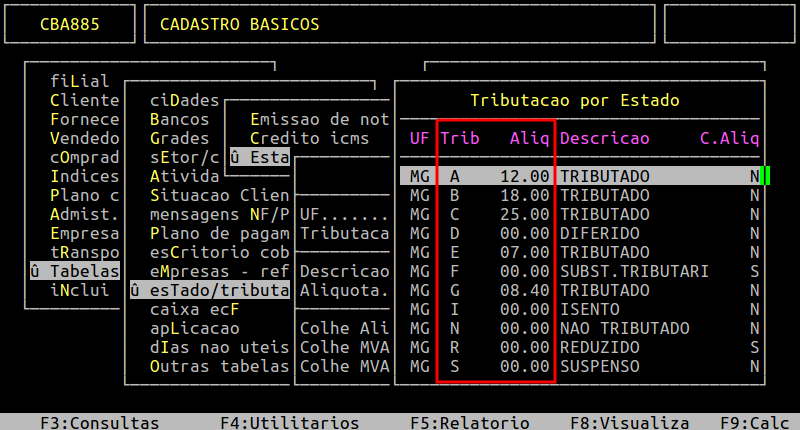Click the Trib column header

click(x=460, y=138)
